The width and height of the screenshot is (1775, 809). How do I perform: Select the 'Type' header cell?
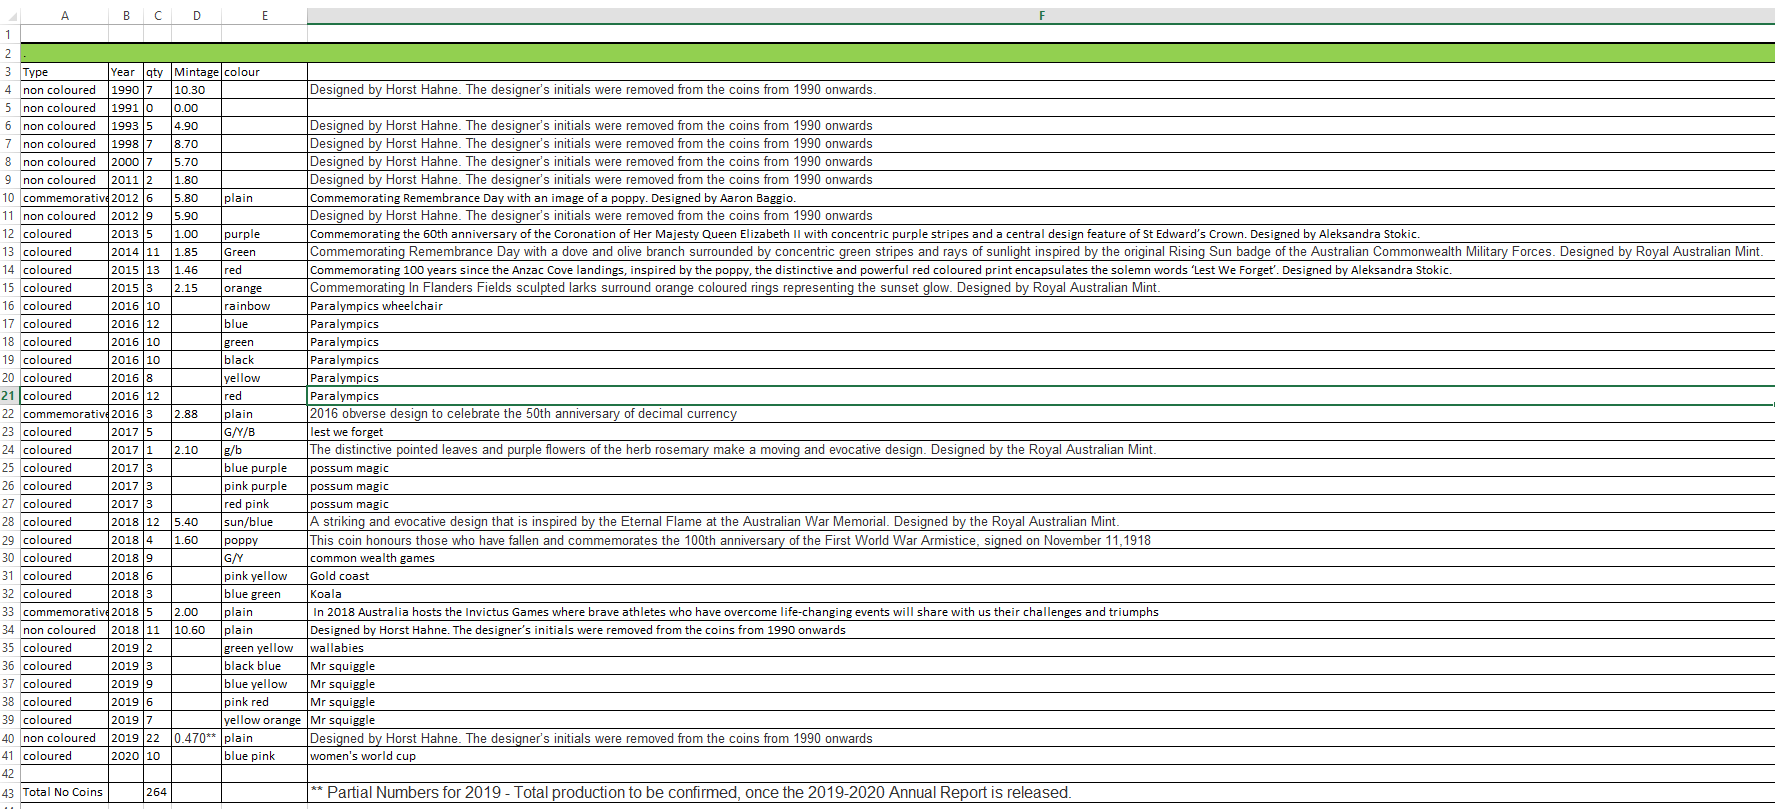pos(64,72)
